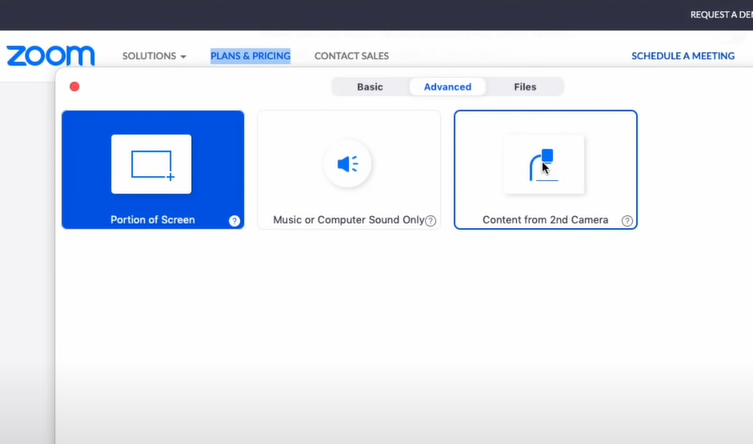The image size is (753, 444).
Task: Click the Contact Sales link
Action: [351, 56]
